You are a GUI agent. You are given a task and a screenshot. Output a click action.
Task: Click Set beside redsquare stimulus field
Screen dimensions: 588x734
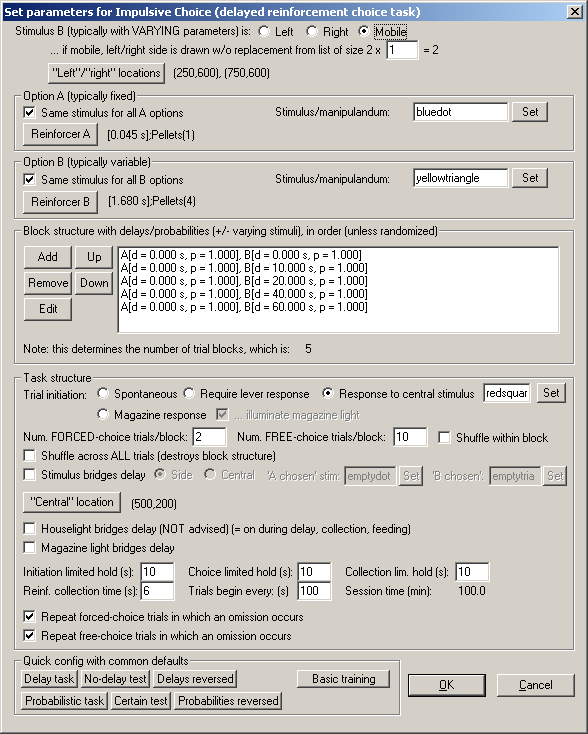pos(551,393)
